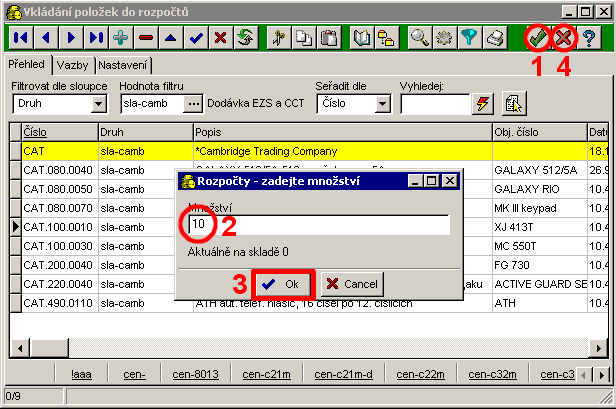Viewport: 616px width, 409px height.
Task: Switch to the Nastavení tab
Action: point(125,64)
